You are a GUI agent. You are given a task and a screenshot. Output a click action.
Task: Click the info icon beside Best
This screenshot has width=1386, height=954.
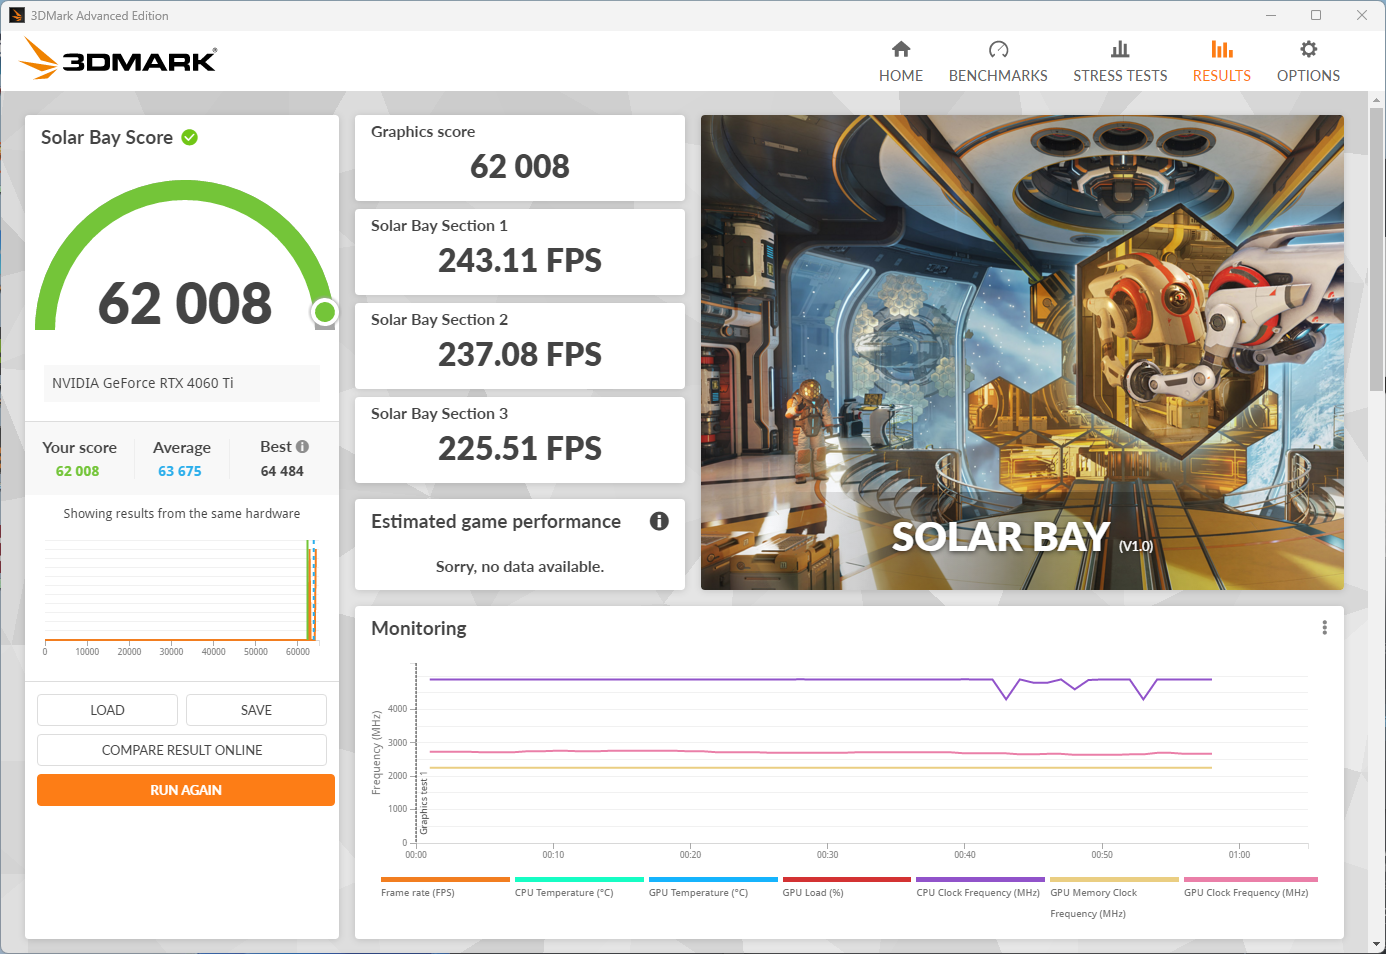point(302,447)
